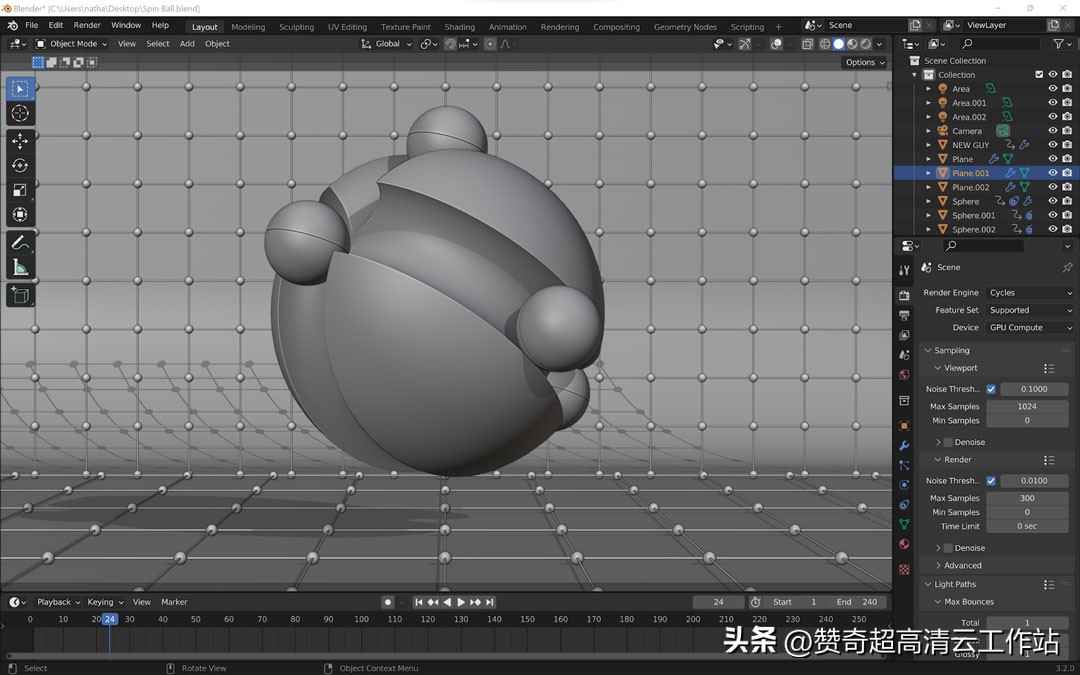Select the Select Box tool icon
This screenshot has width=1080, height=675.
pyautogui.click(x=20, y=88)
